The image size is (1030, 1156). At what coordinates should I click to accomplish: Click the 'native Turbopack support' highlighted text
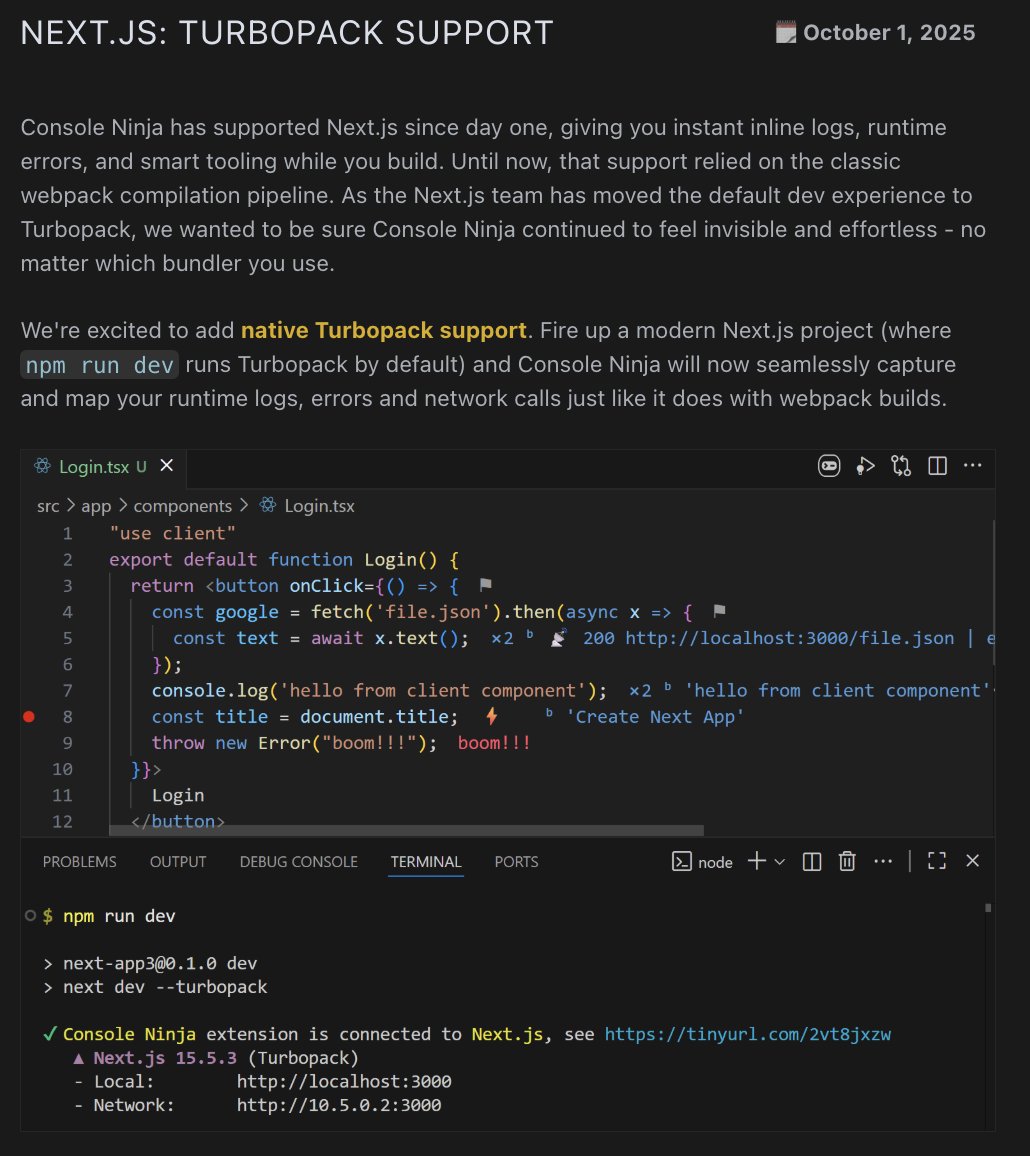click(x=383, y=330)
